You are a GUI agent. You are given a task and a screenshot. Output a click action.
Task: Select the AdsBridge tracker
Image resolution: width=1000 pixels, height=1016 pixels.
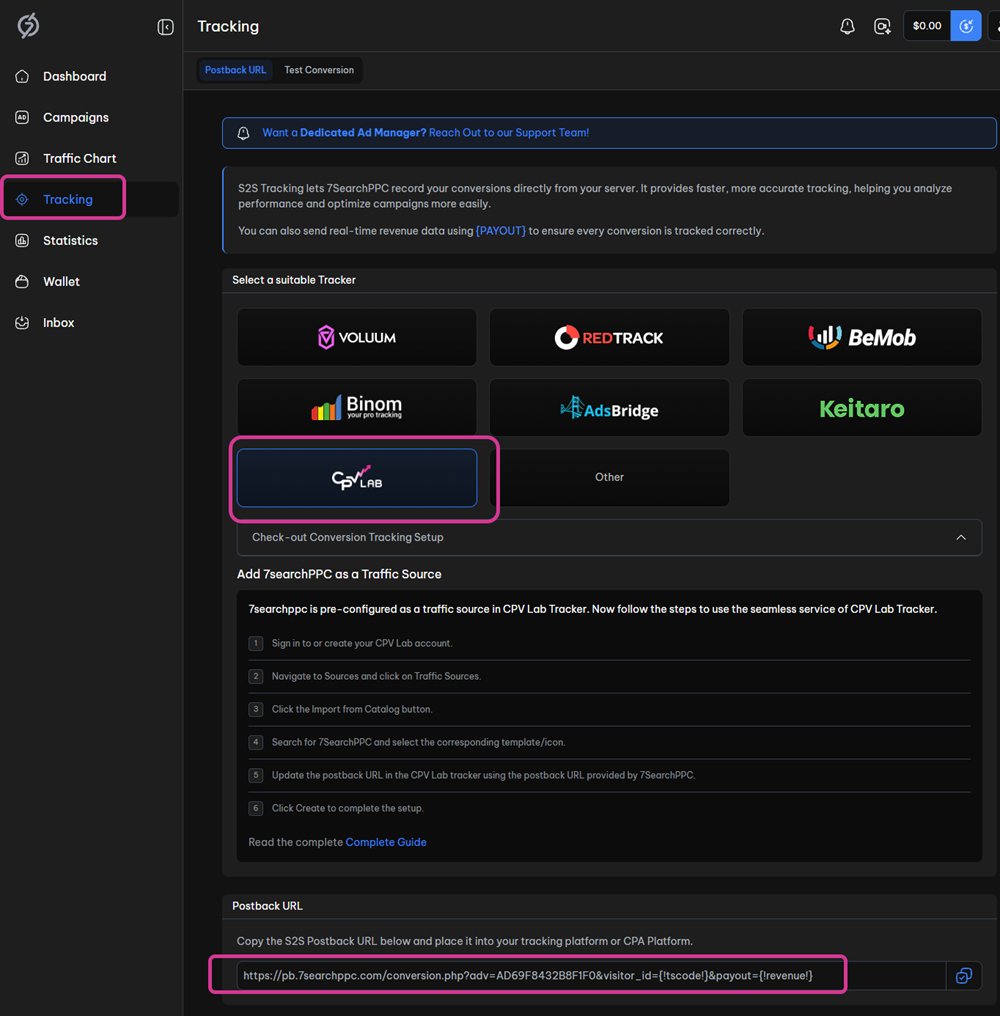(x=609, y=408)
